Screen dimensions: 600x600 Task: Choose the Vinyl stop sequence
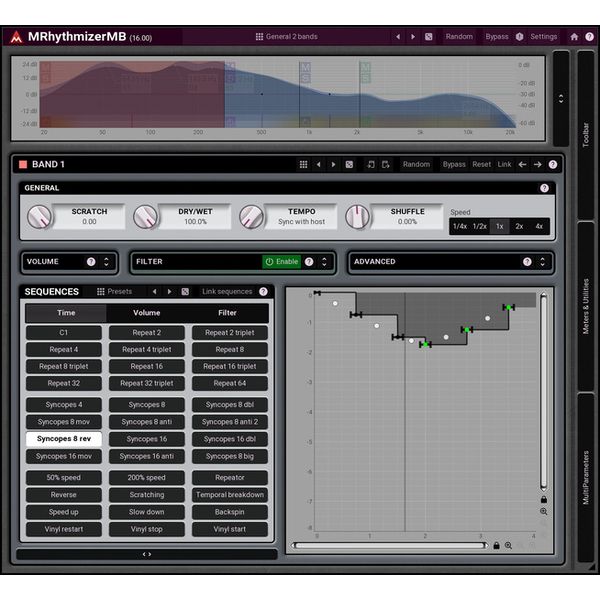[x=147, y=530]
